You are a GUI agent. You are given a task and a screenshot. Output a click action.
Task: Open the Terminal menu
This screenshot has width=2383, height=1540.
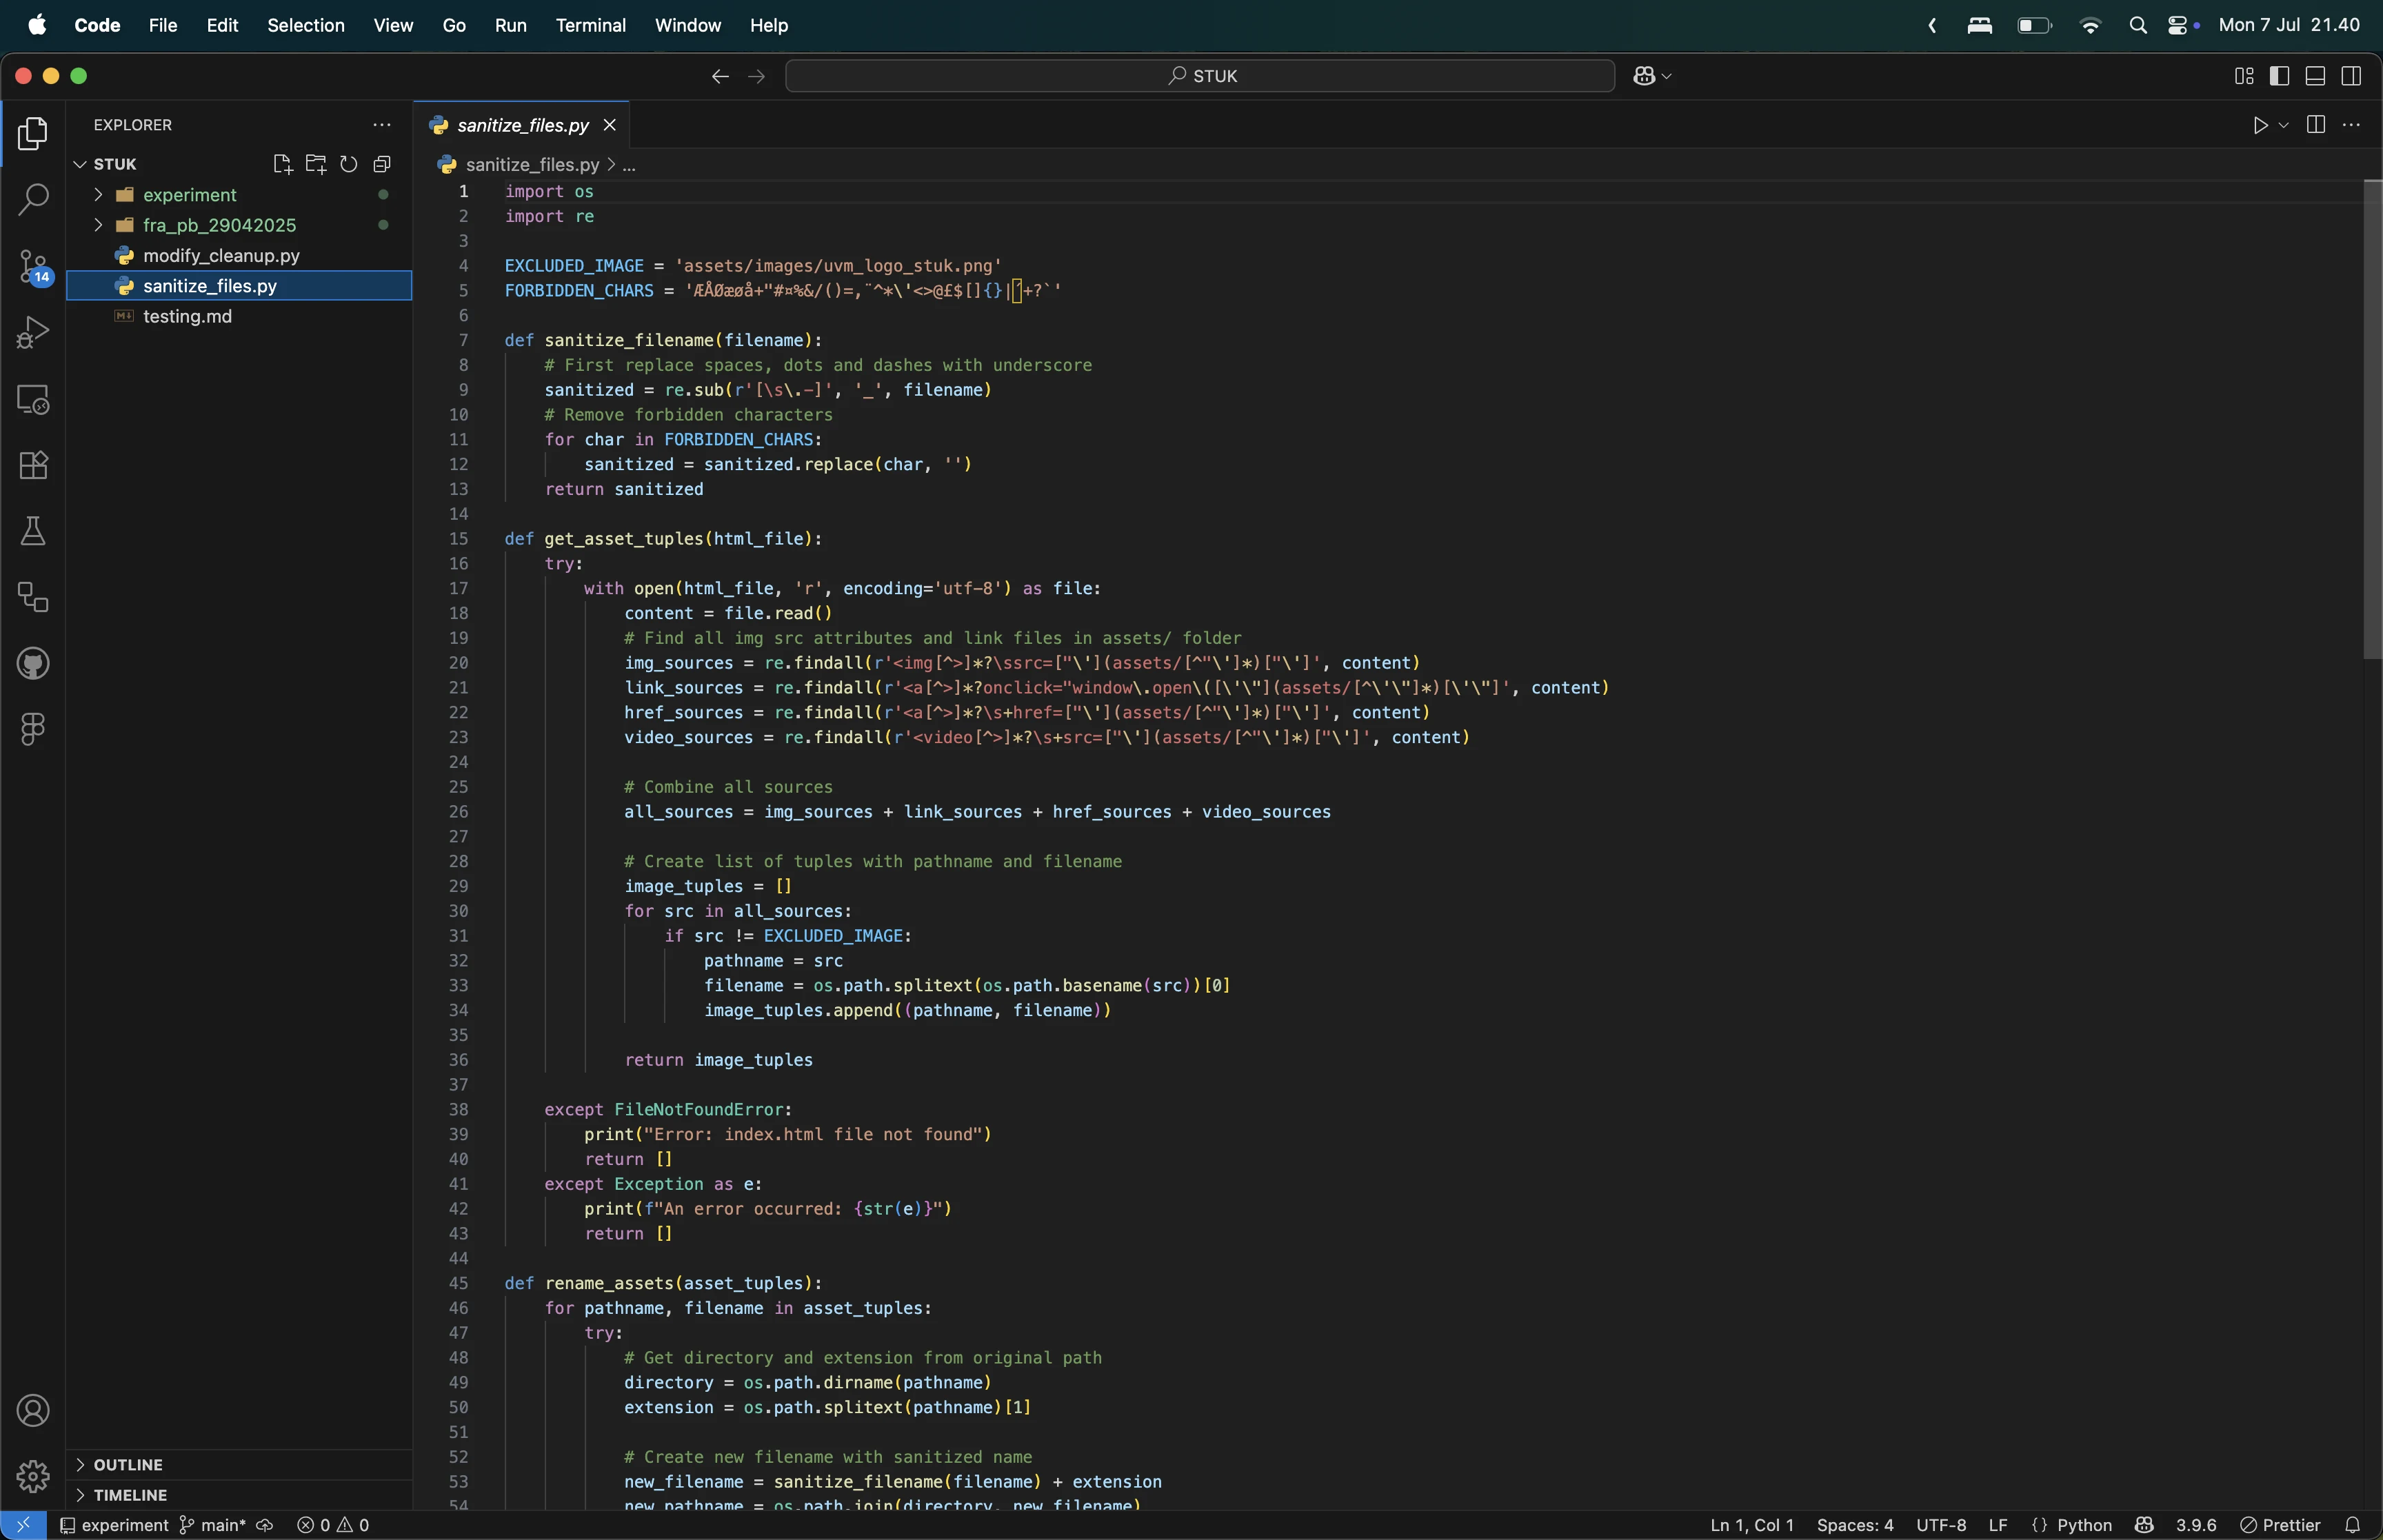point(590,25)
